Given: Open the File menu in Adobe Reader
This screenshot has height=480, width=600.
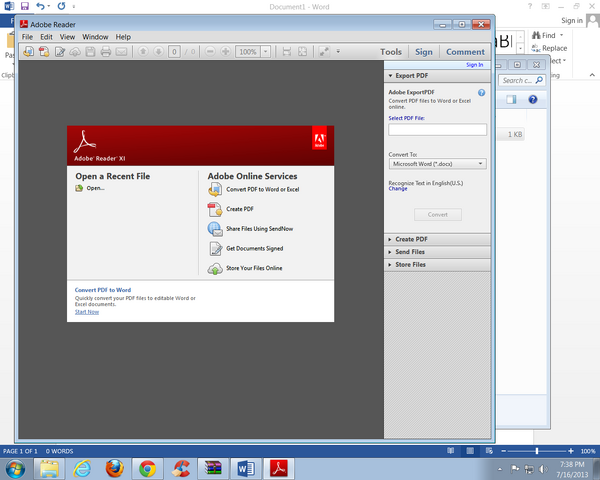Looking at the screenshot, I should (x=27, y=37).
